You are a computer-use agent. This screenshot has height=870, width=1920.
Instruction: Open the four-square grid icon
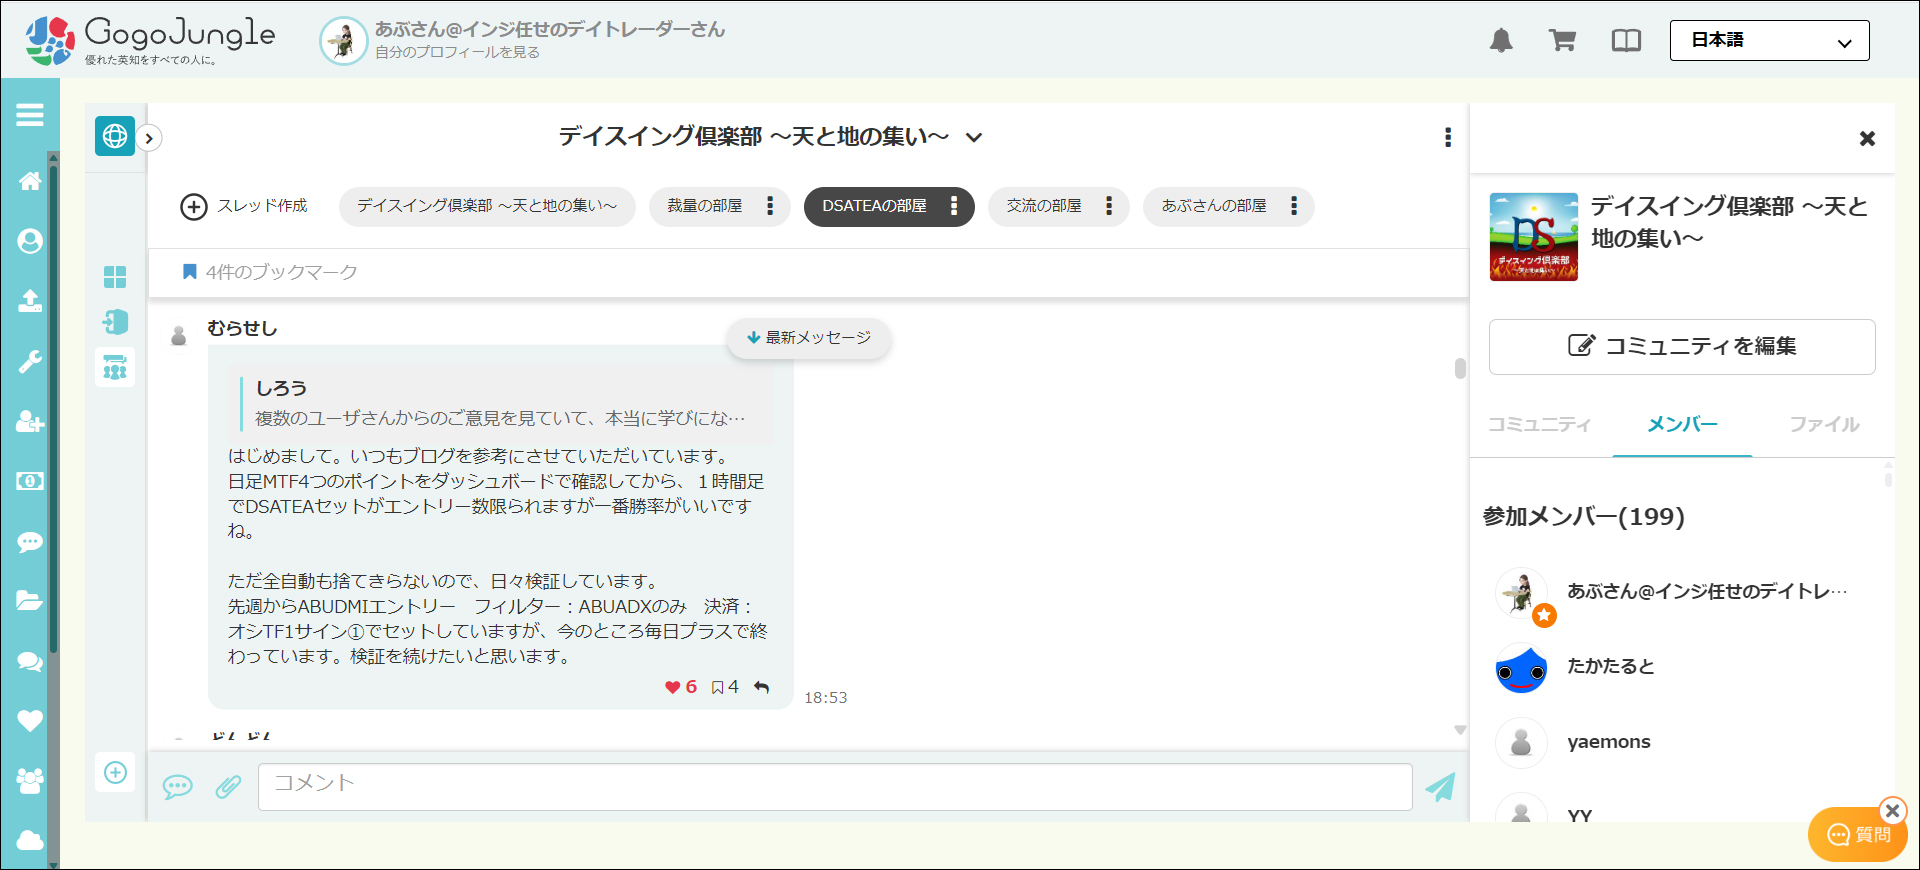115,277
